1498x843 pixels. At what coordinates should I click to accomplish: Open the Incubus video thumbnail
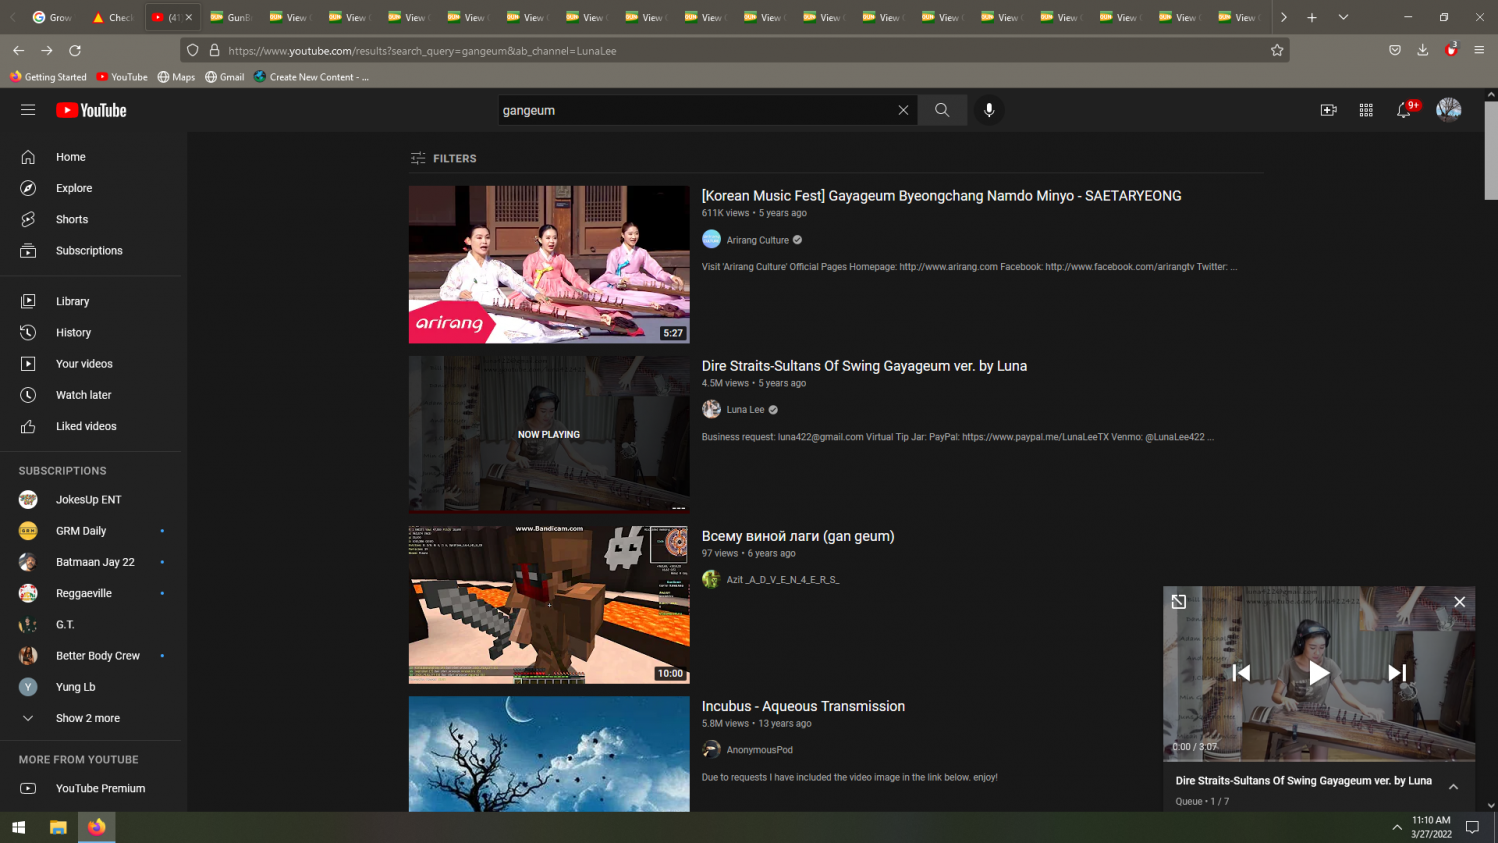[549, 754]
